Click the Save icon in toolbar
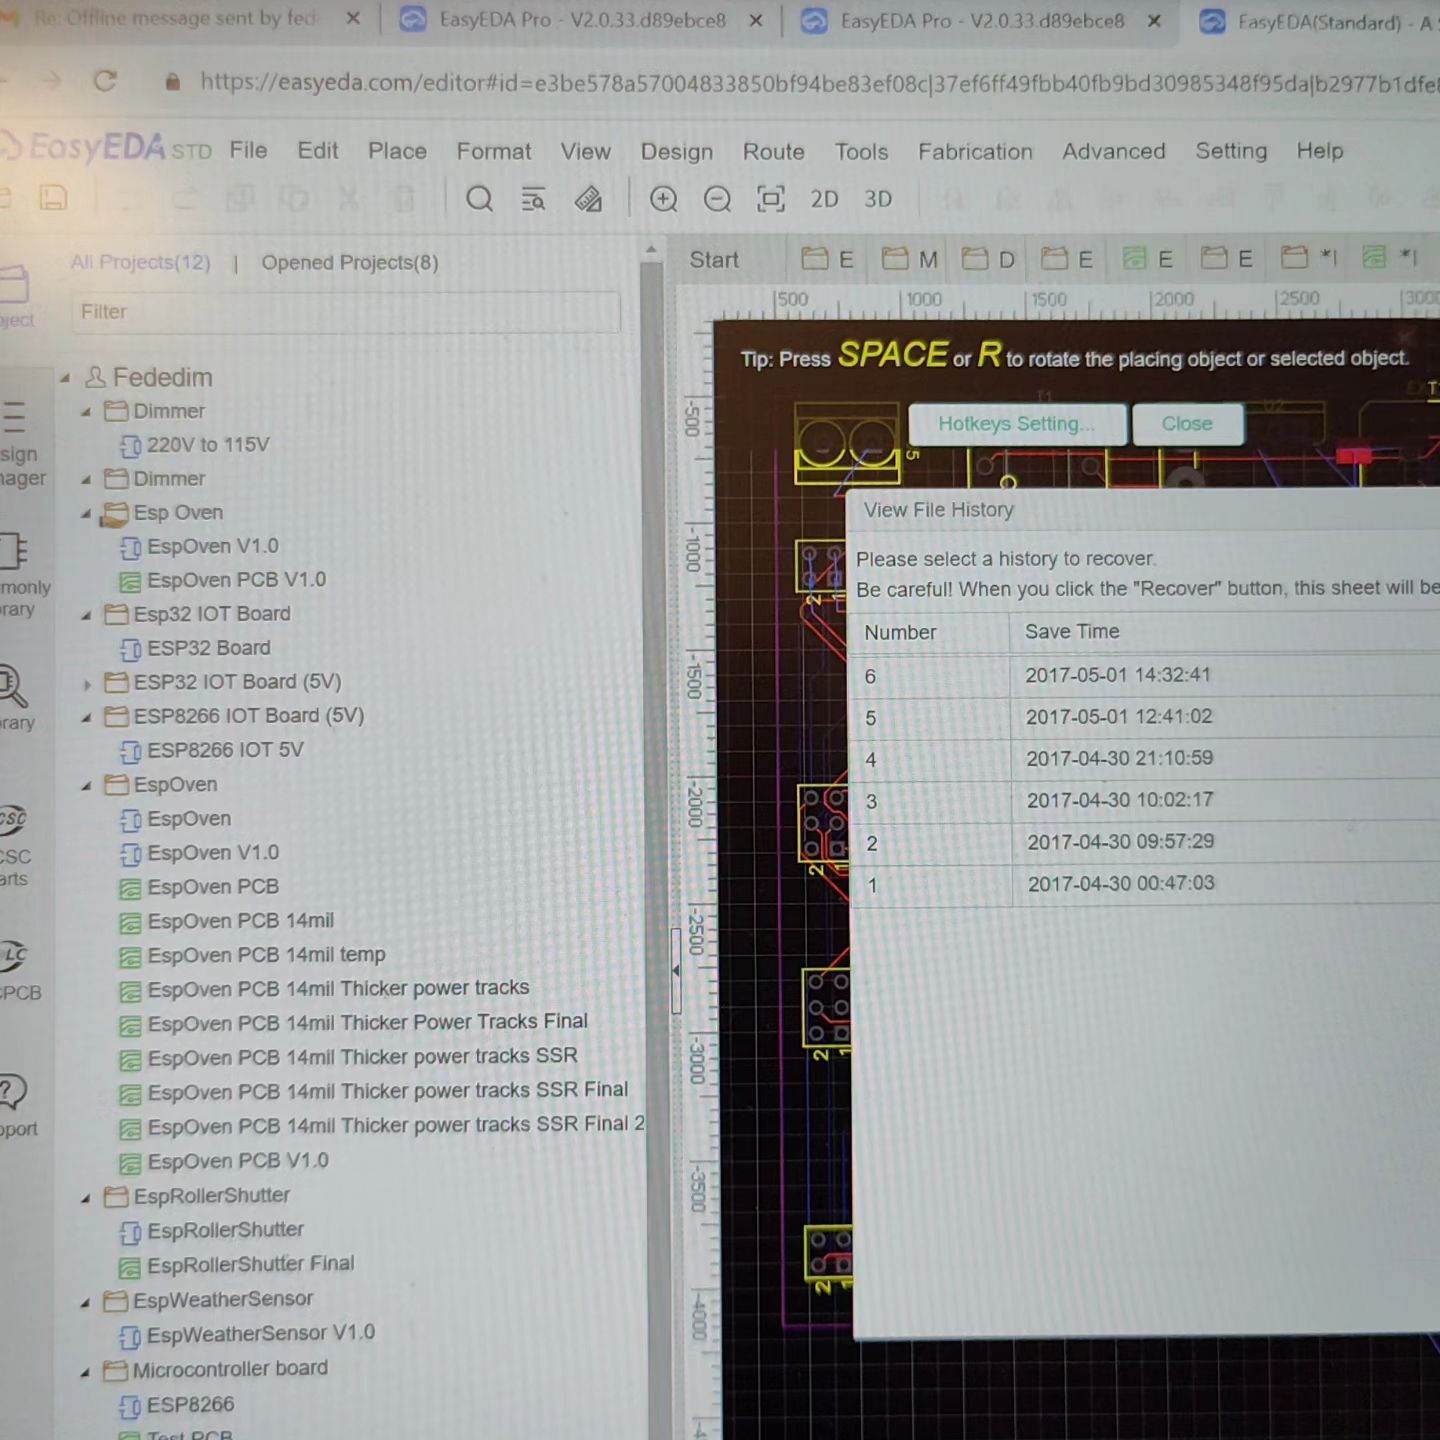 point(53,198)
